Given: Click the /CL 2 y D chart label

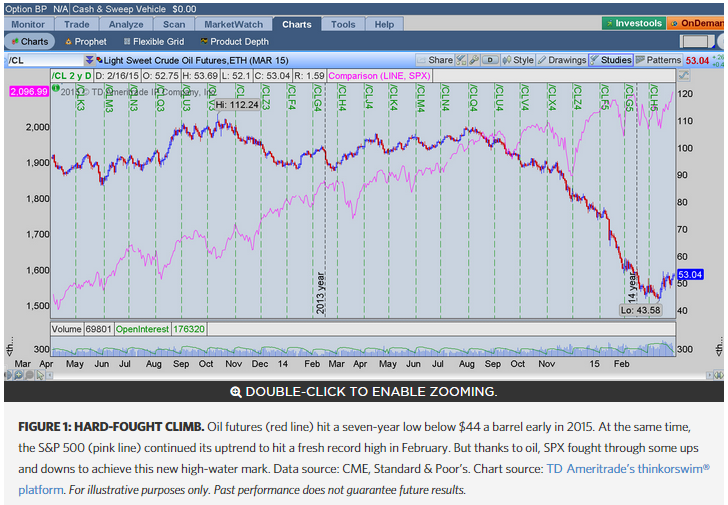Looking at the screenshot, I should [x=72, y=76].
